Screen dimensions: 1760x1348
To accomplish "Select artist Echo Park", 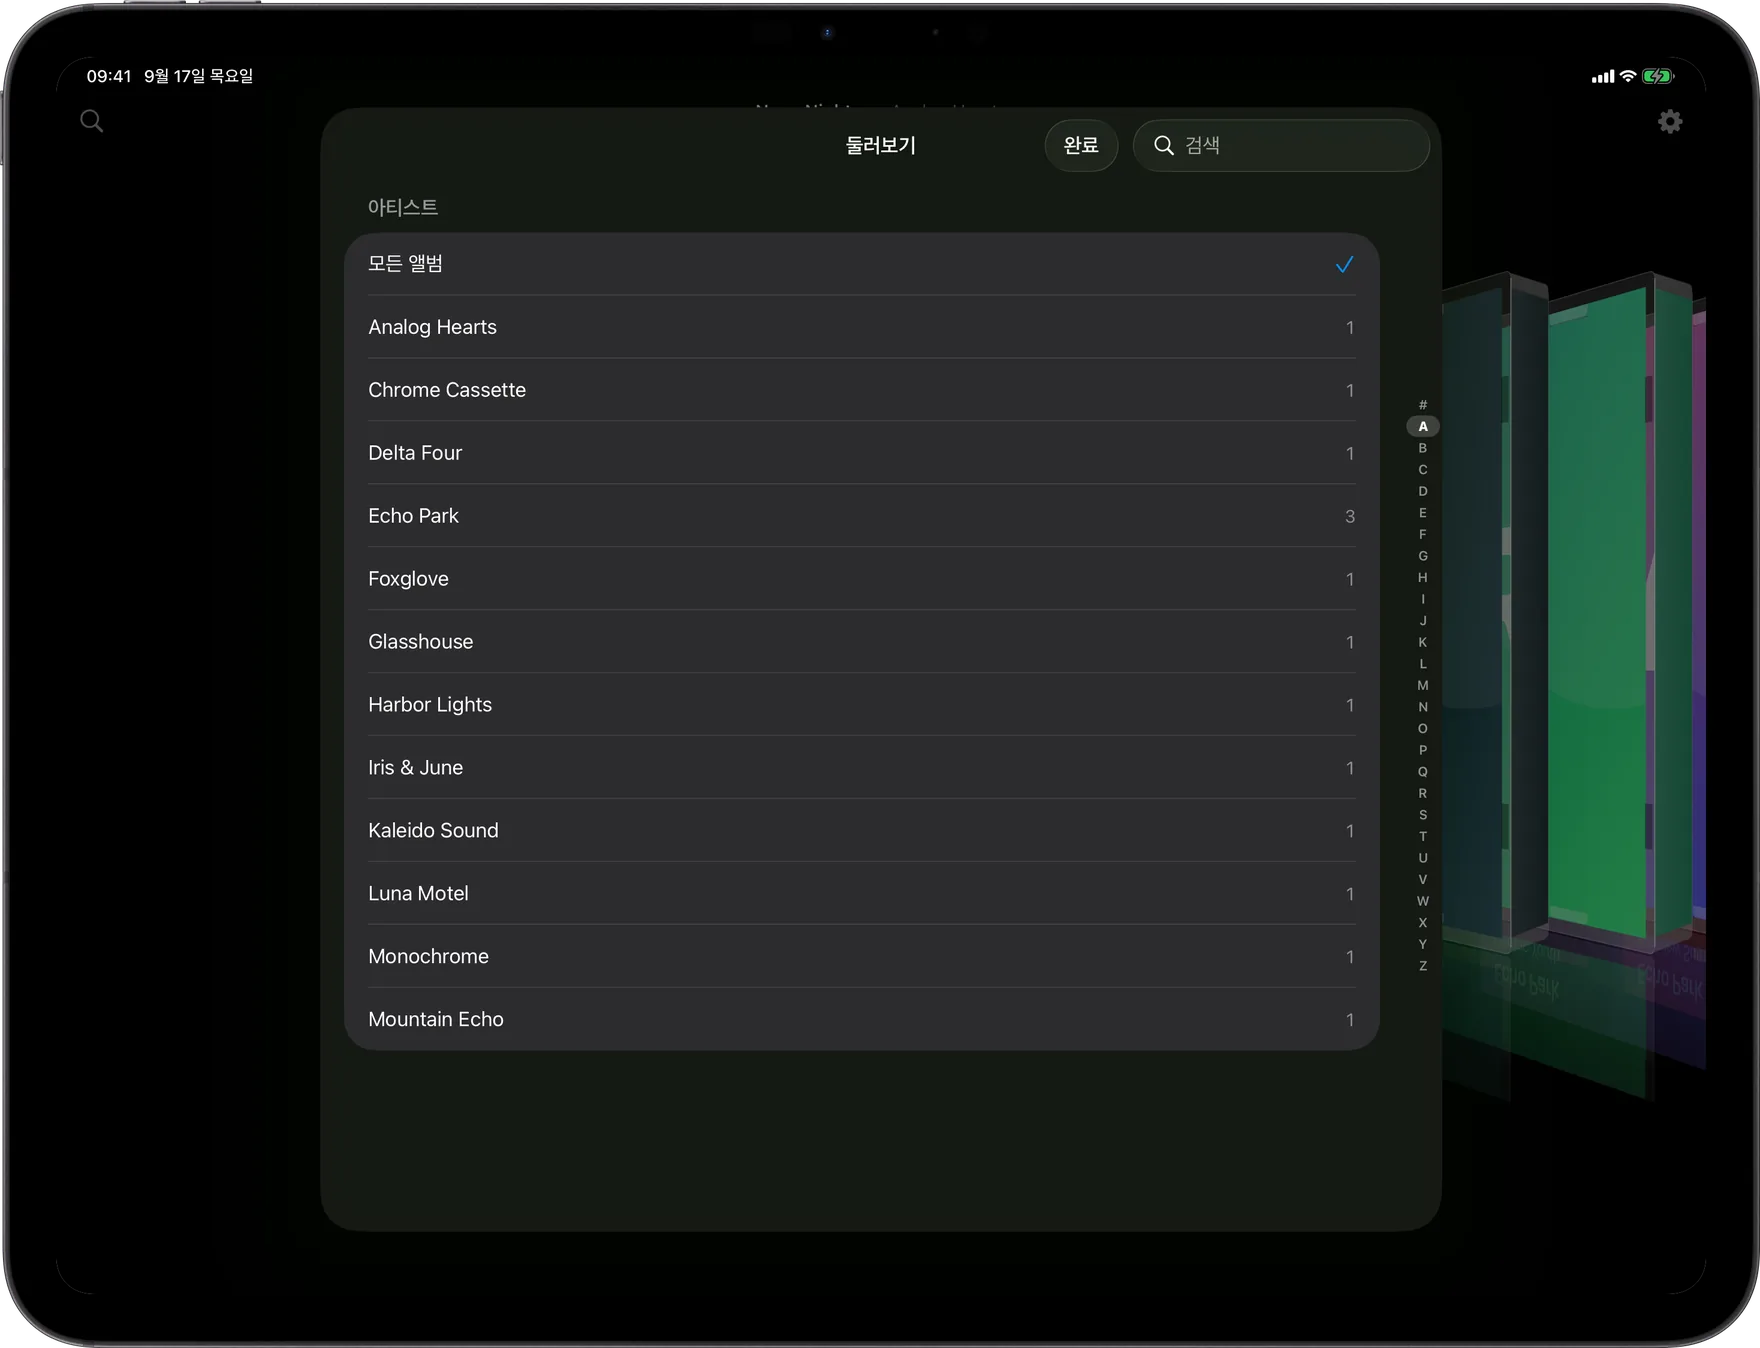I will tap(862, 516).
